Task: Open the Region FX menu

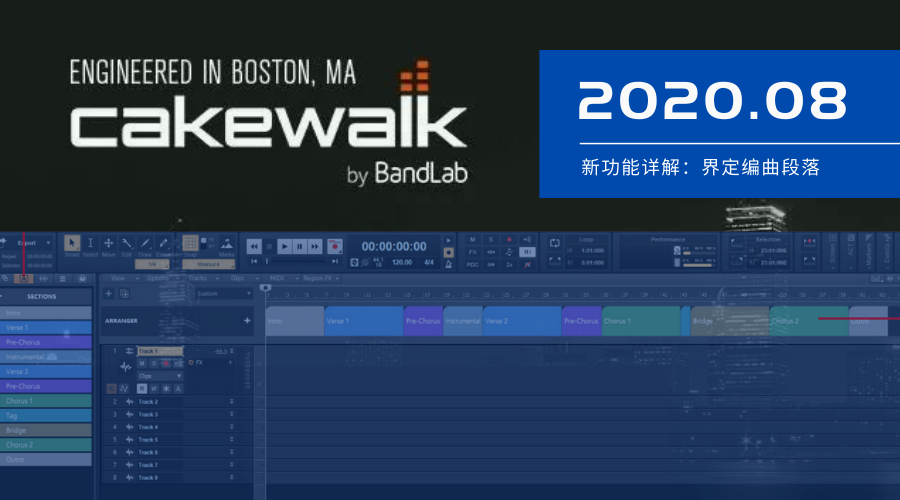Action: pyautogui.click(x=321, y=278)
